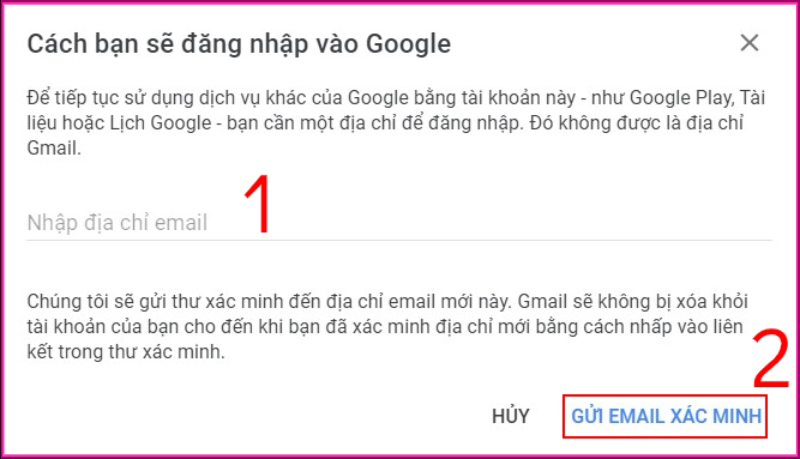Click 'kết trong thư xác minh.' line

point(126,352)
